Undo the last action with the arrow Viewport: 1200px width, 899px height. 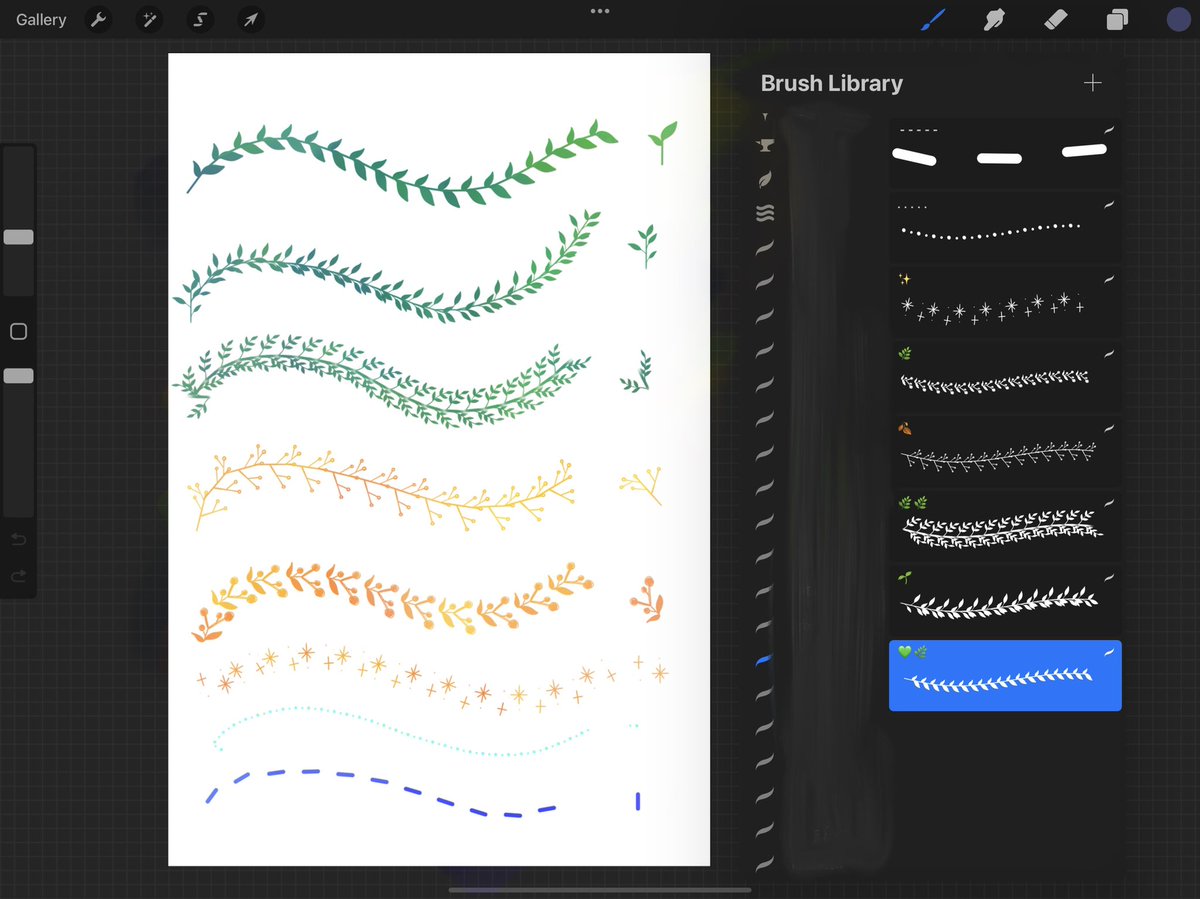click(18, 540)
